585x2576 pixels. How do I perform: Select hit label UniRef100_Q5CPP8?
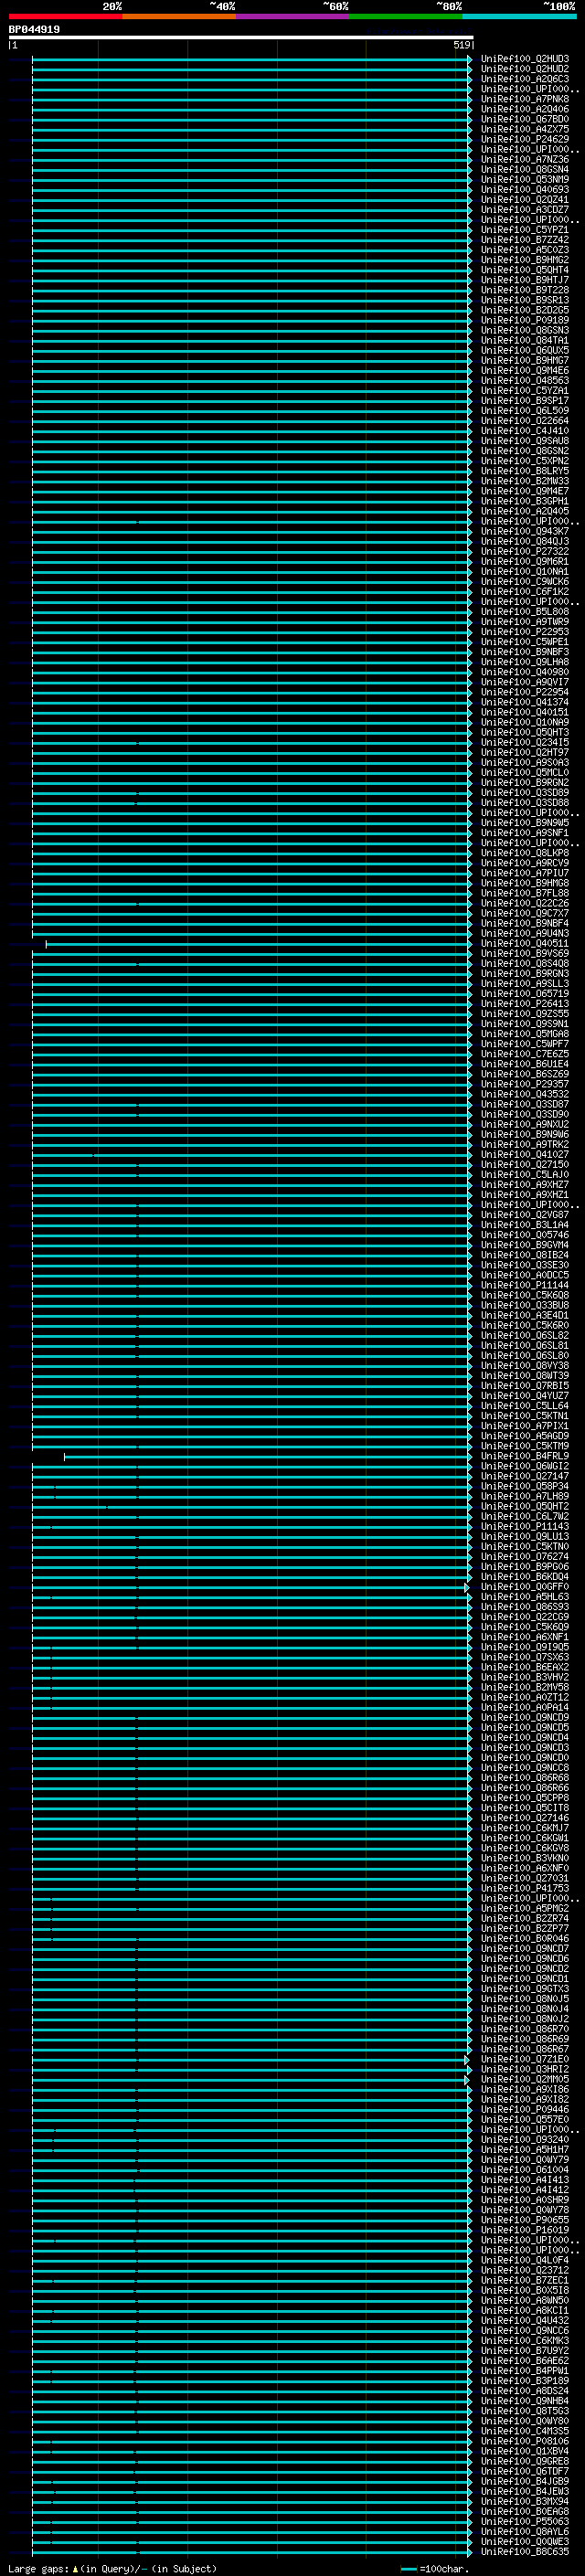click(x=525, y=1797)
